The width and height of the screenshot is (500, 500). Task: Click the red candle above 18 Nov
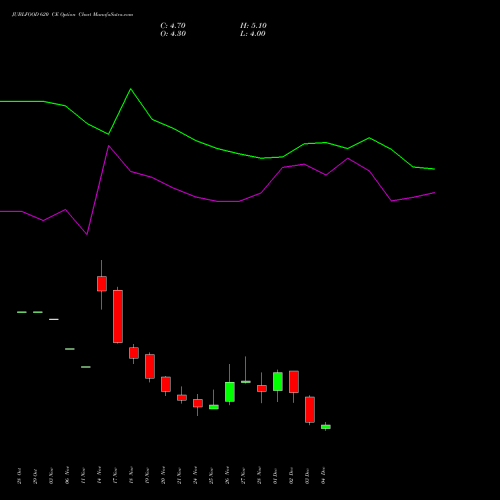point(134,353)
